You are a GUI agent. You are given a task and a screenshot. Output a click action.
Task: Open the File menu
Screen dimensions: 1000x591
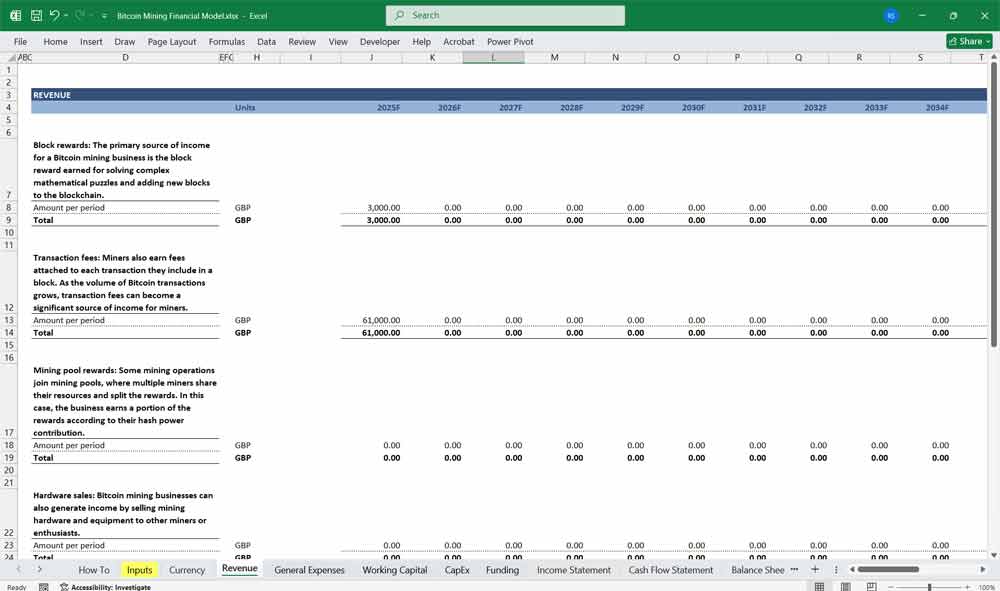tap(20, 41)
